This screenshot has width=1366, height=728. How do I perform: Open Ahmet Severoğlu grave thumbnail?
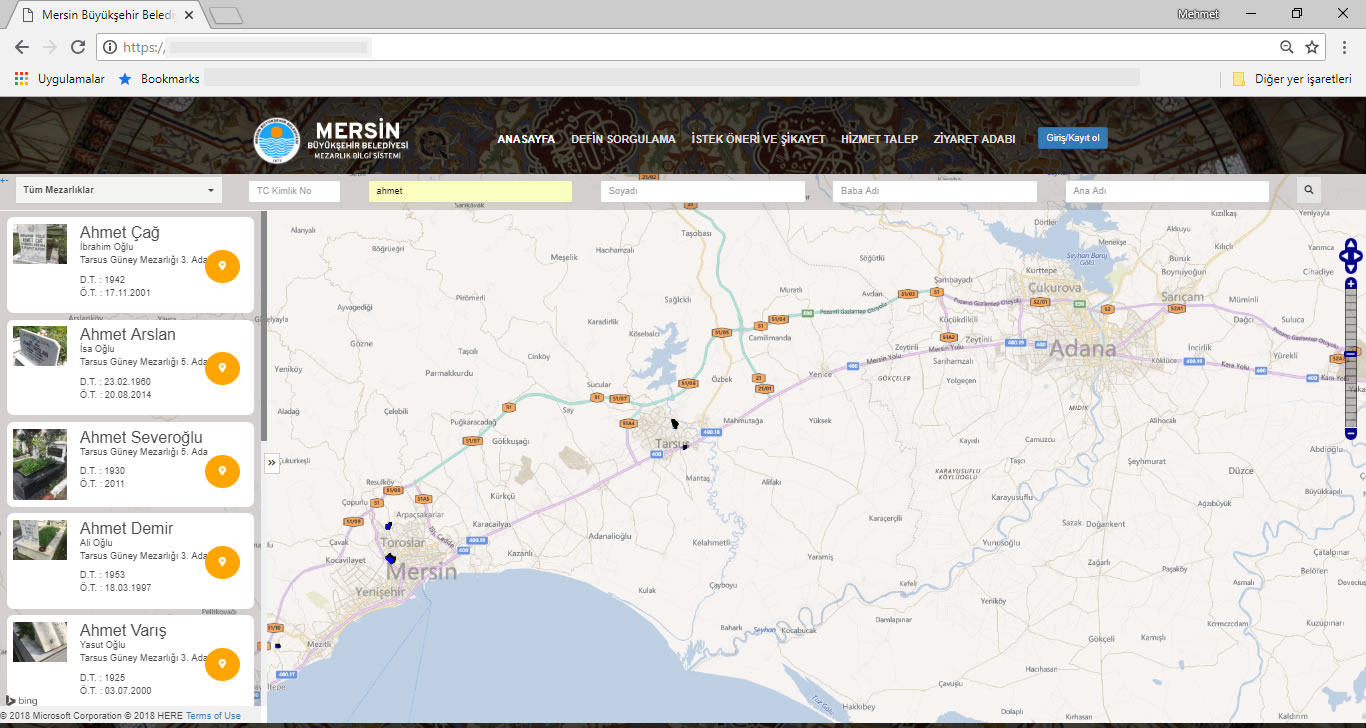point(40,464)
